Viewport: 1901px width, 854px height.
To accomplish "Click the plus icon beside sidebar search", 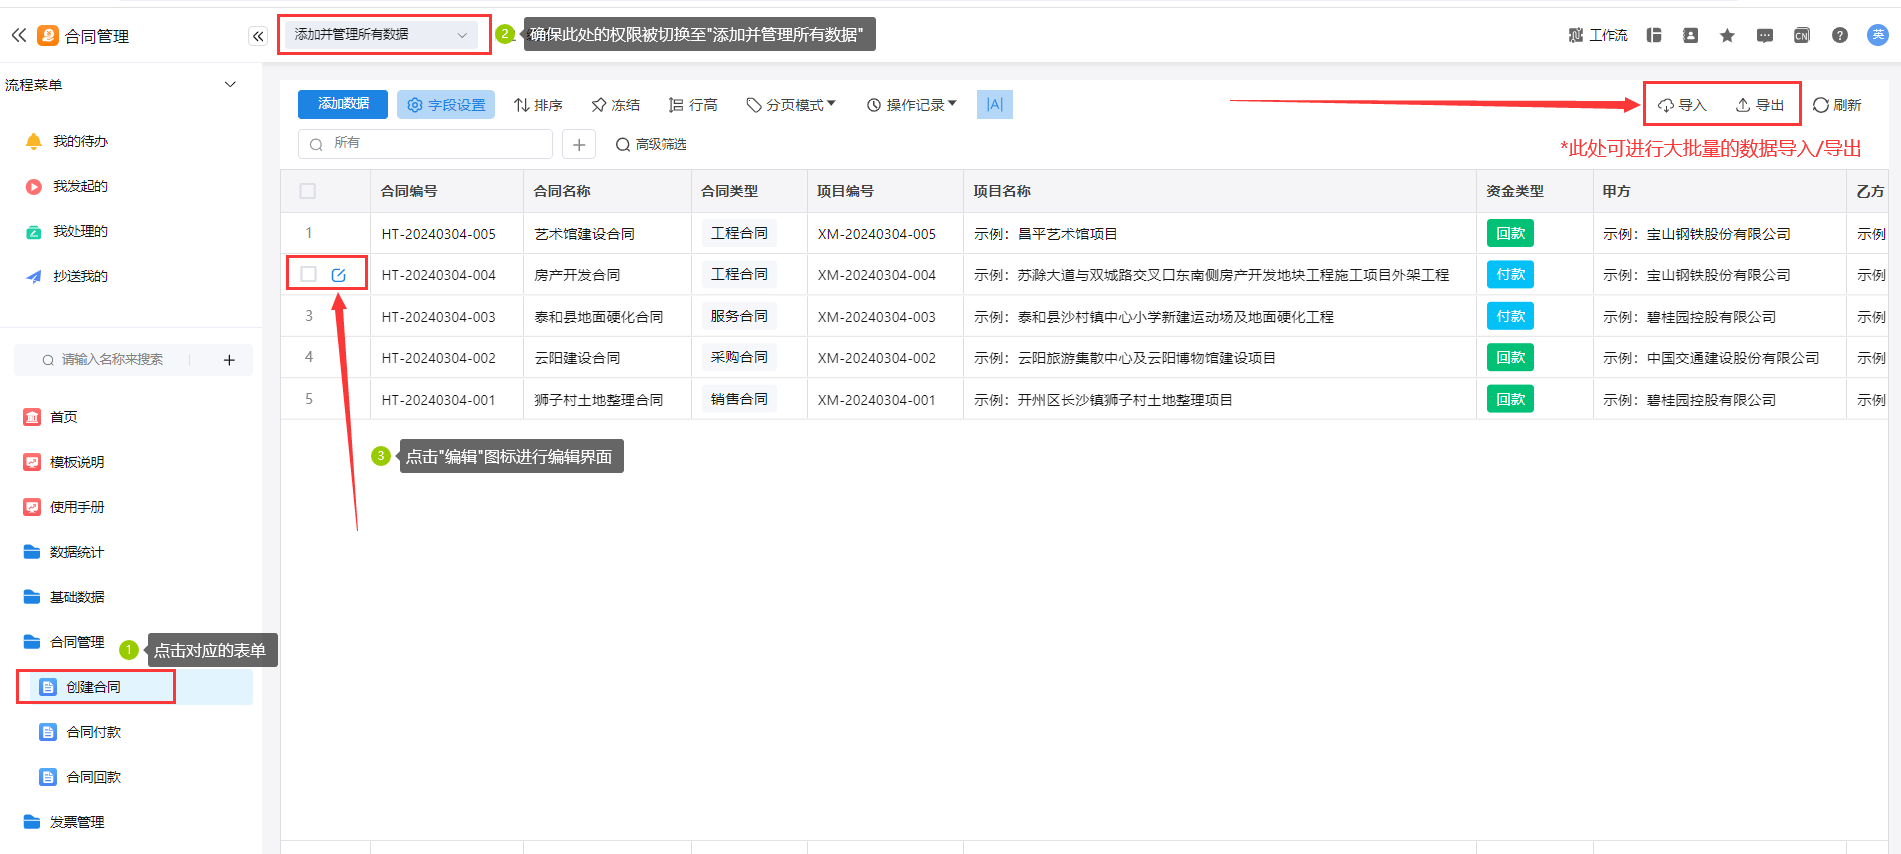I will (229, 360).
